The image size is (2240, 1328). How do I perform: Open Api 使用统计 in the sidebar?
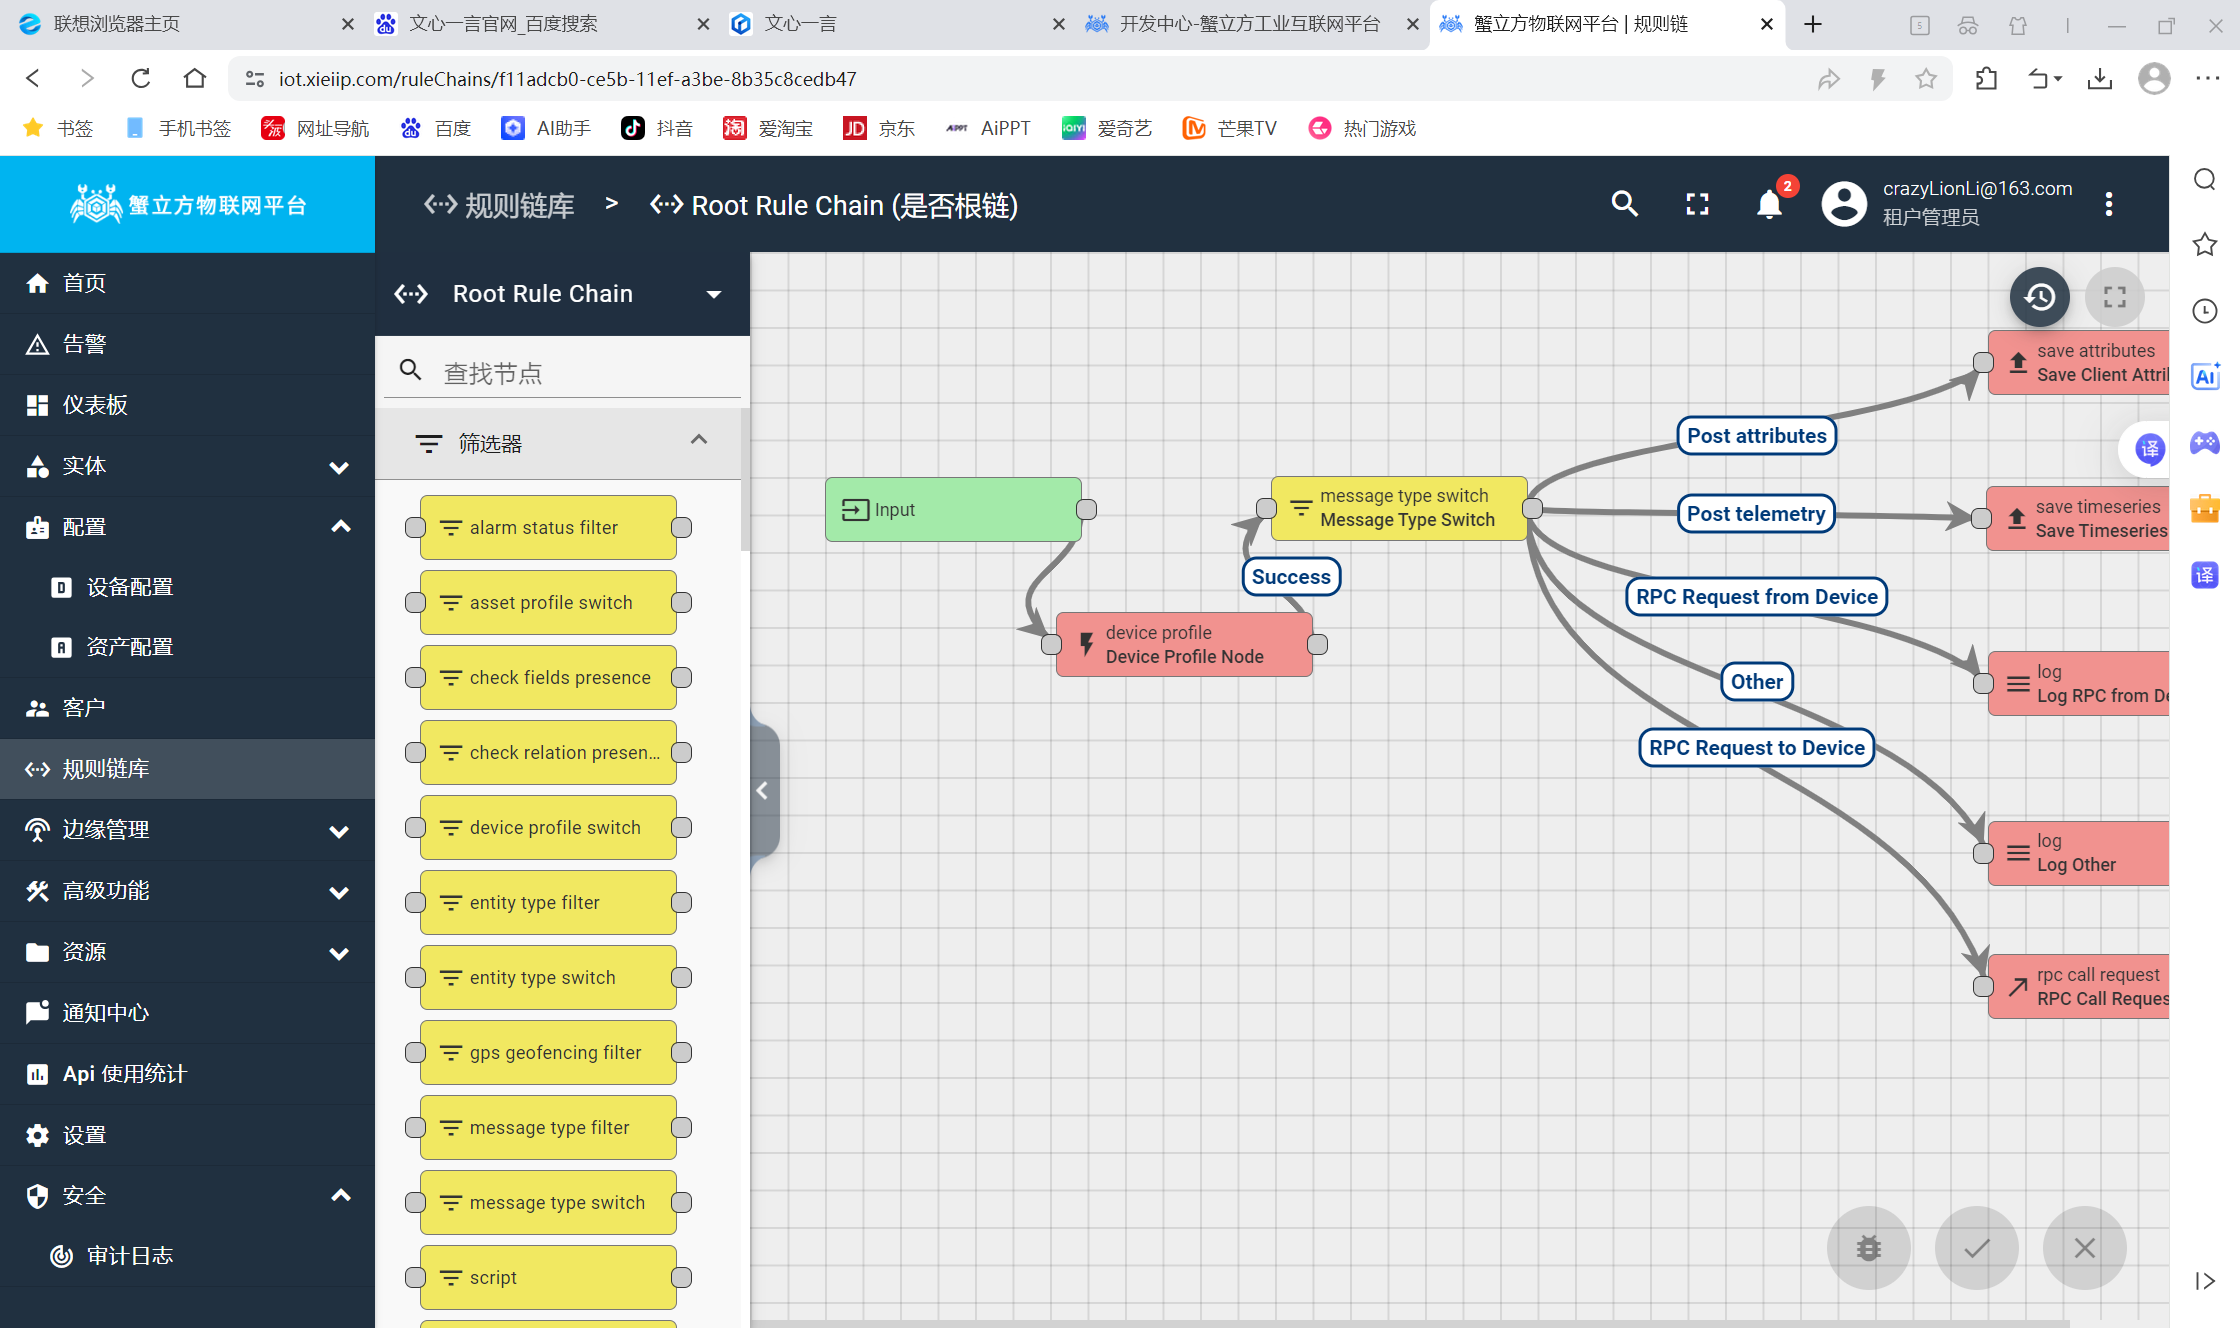click(188, 1074)
